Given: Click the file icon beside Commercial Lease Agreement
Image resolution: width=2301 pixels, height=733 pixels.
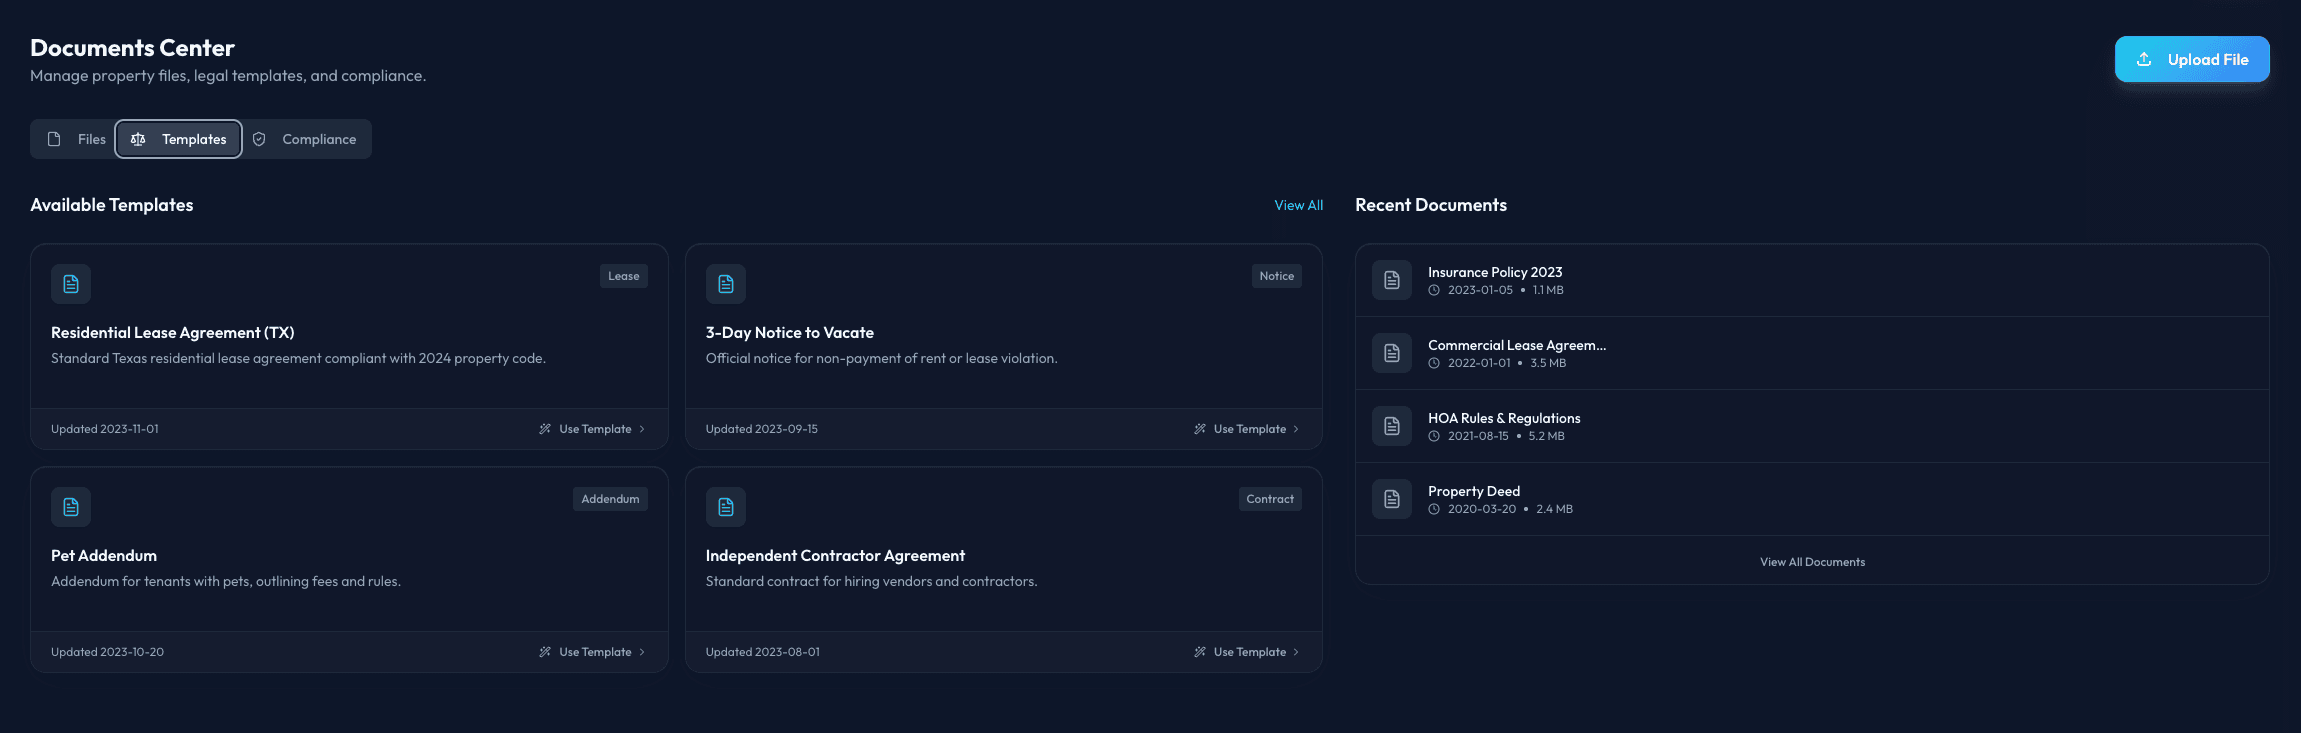Looking at the screenshot, I should click(1392, 353).
